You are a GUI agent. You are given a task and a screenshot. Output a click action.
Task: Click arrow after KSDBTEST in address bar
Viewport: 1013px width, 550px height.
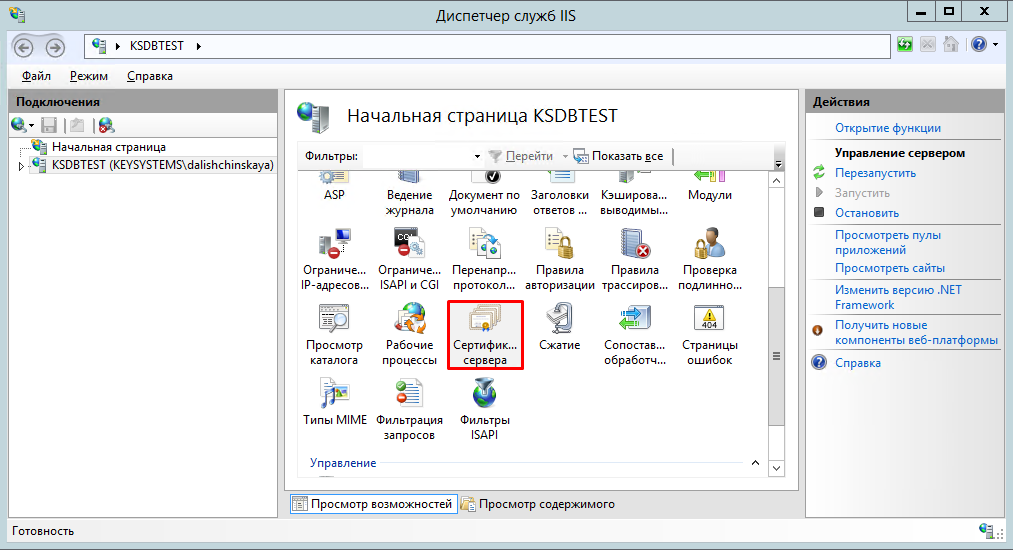[x=198, y=46]
